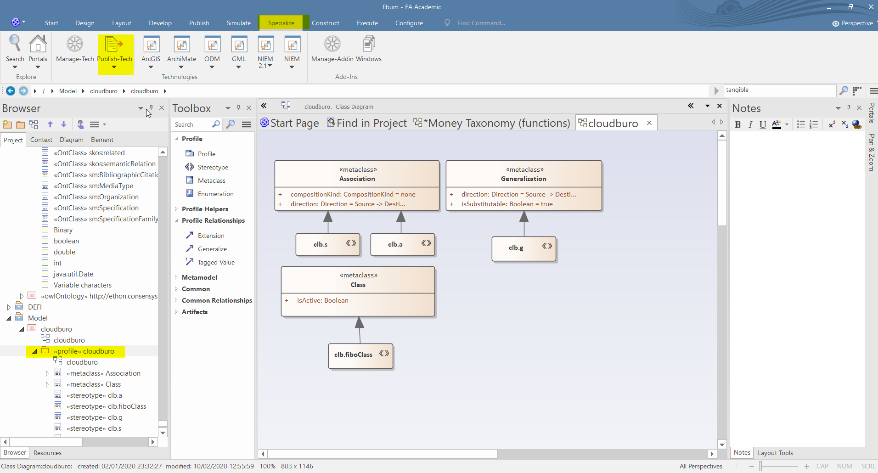Click the Manage-Tech icon in the ribbon
This screenshot has width=878, height=473.
(75, 46)
